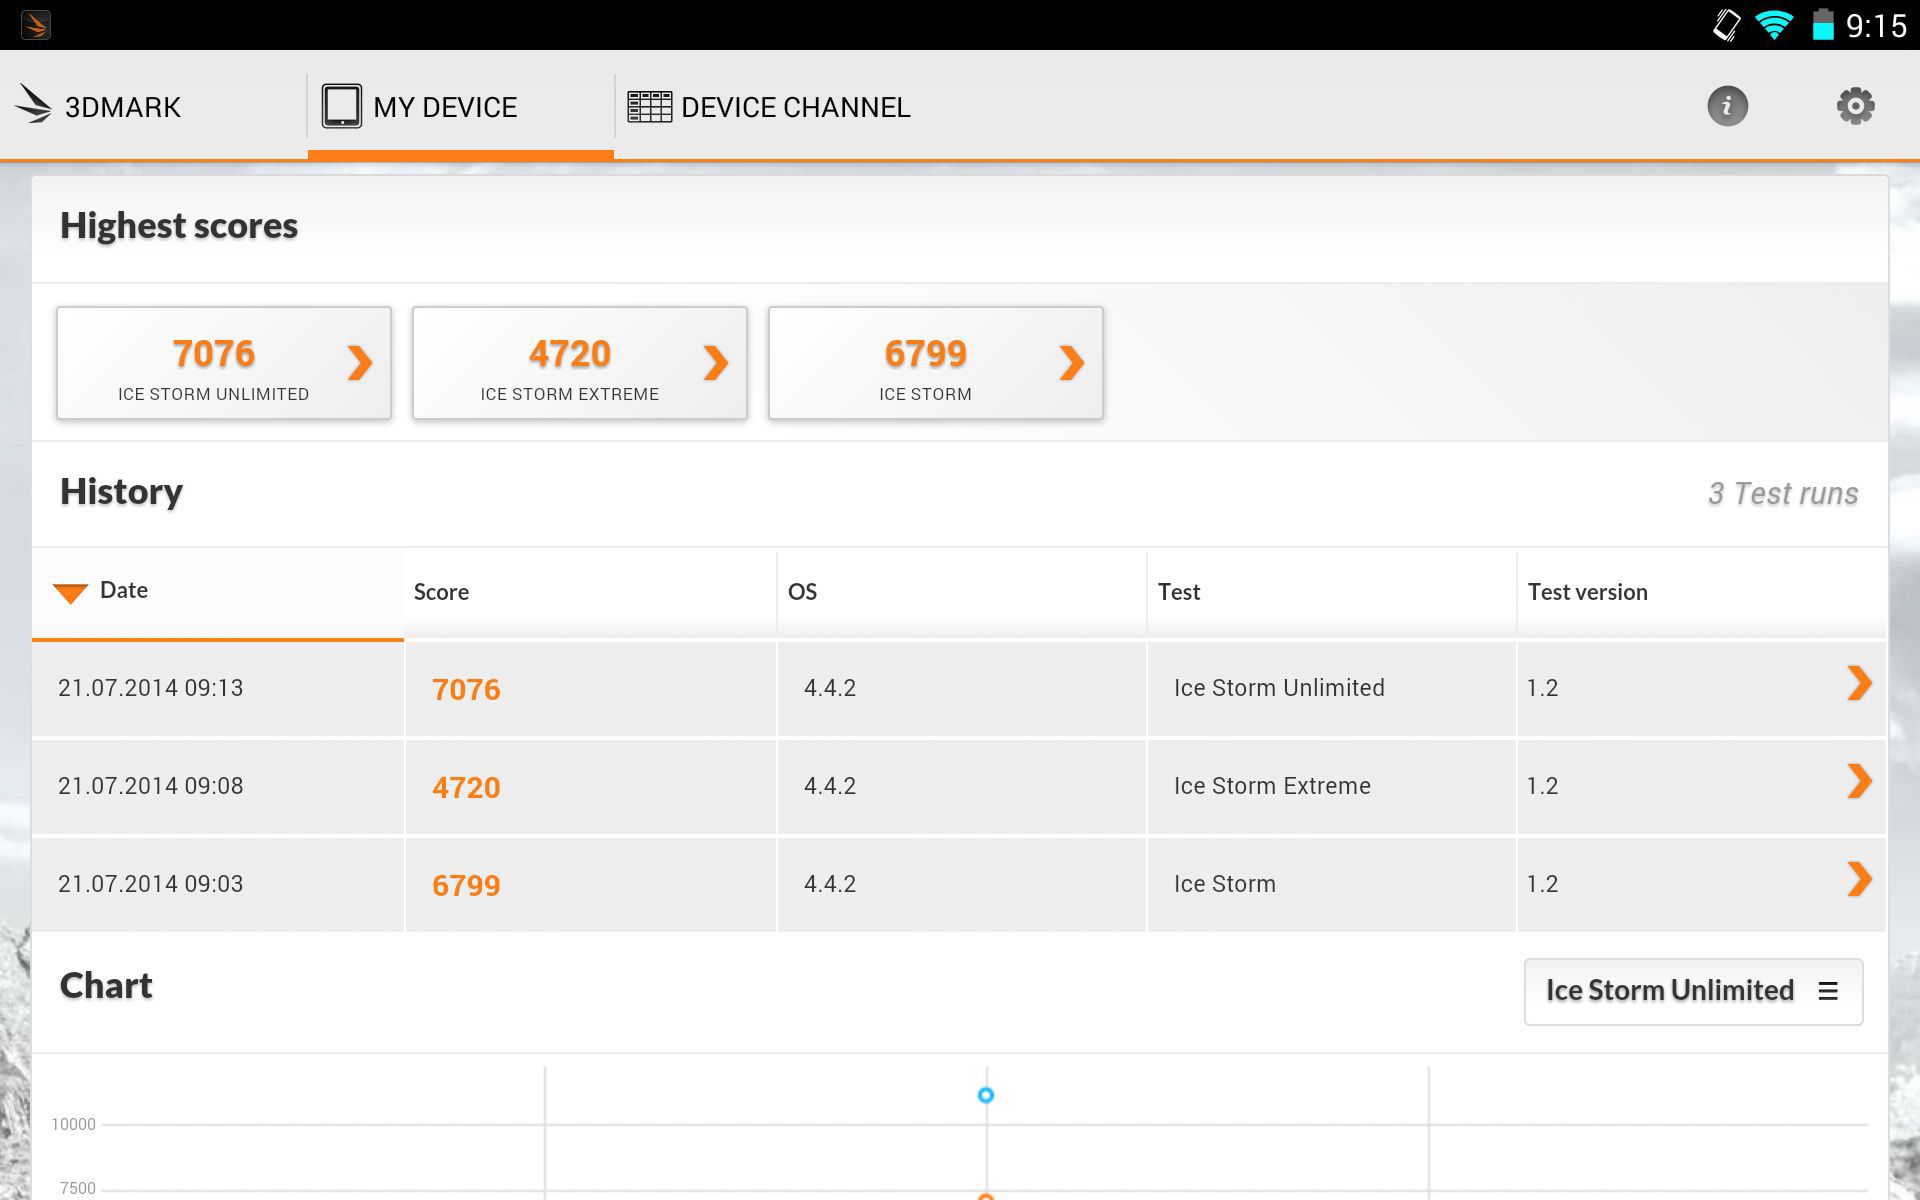This screenshot has height=1200, width=1920.
Task: Open the info icon in the header
Action: (x=1727, y=106)
